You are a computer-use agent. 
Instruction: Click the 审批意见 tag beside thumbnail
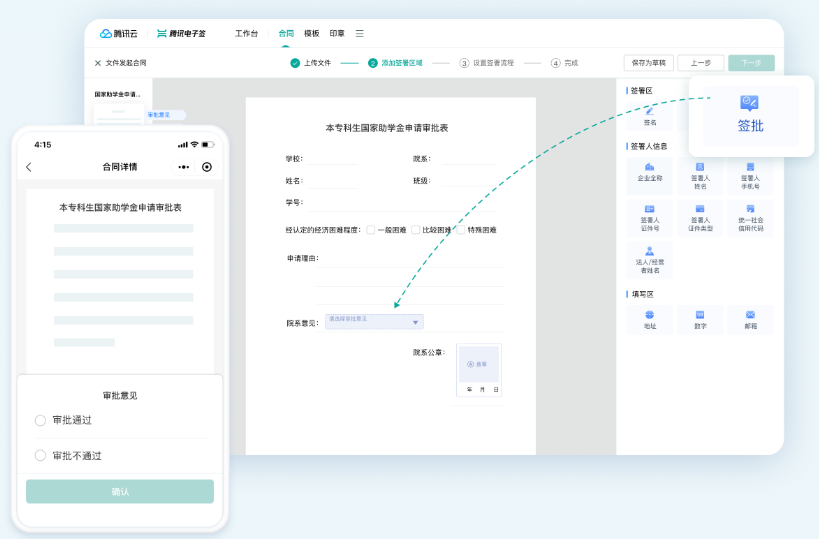point(165,115)
